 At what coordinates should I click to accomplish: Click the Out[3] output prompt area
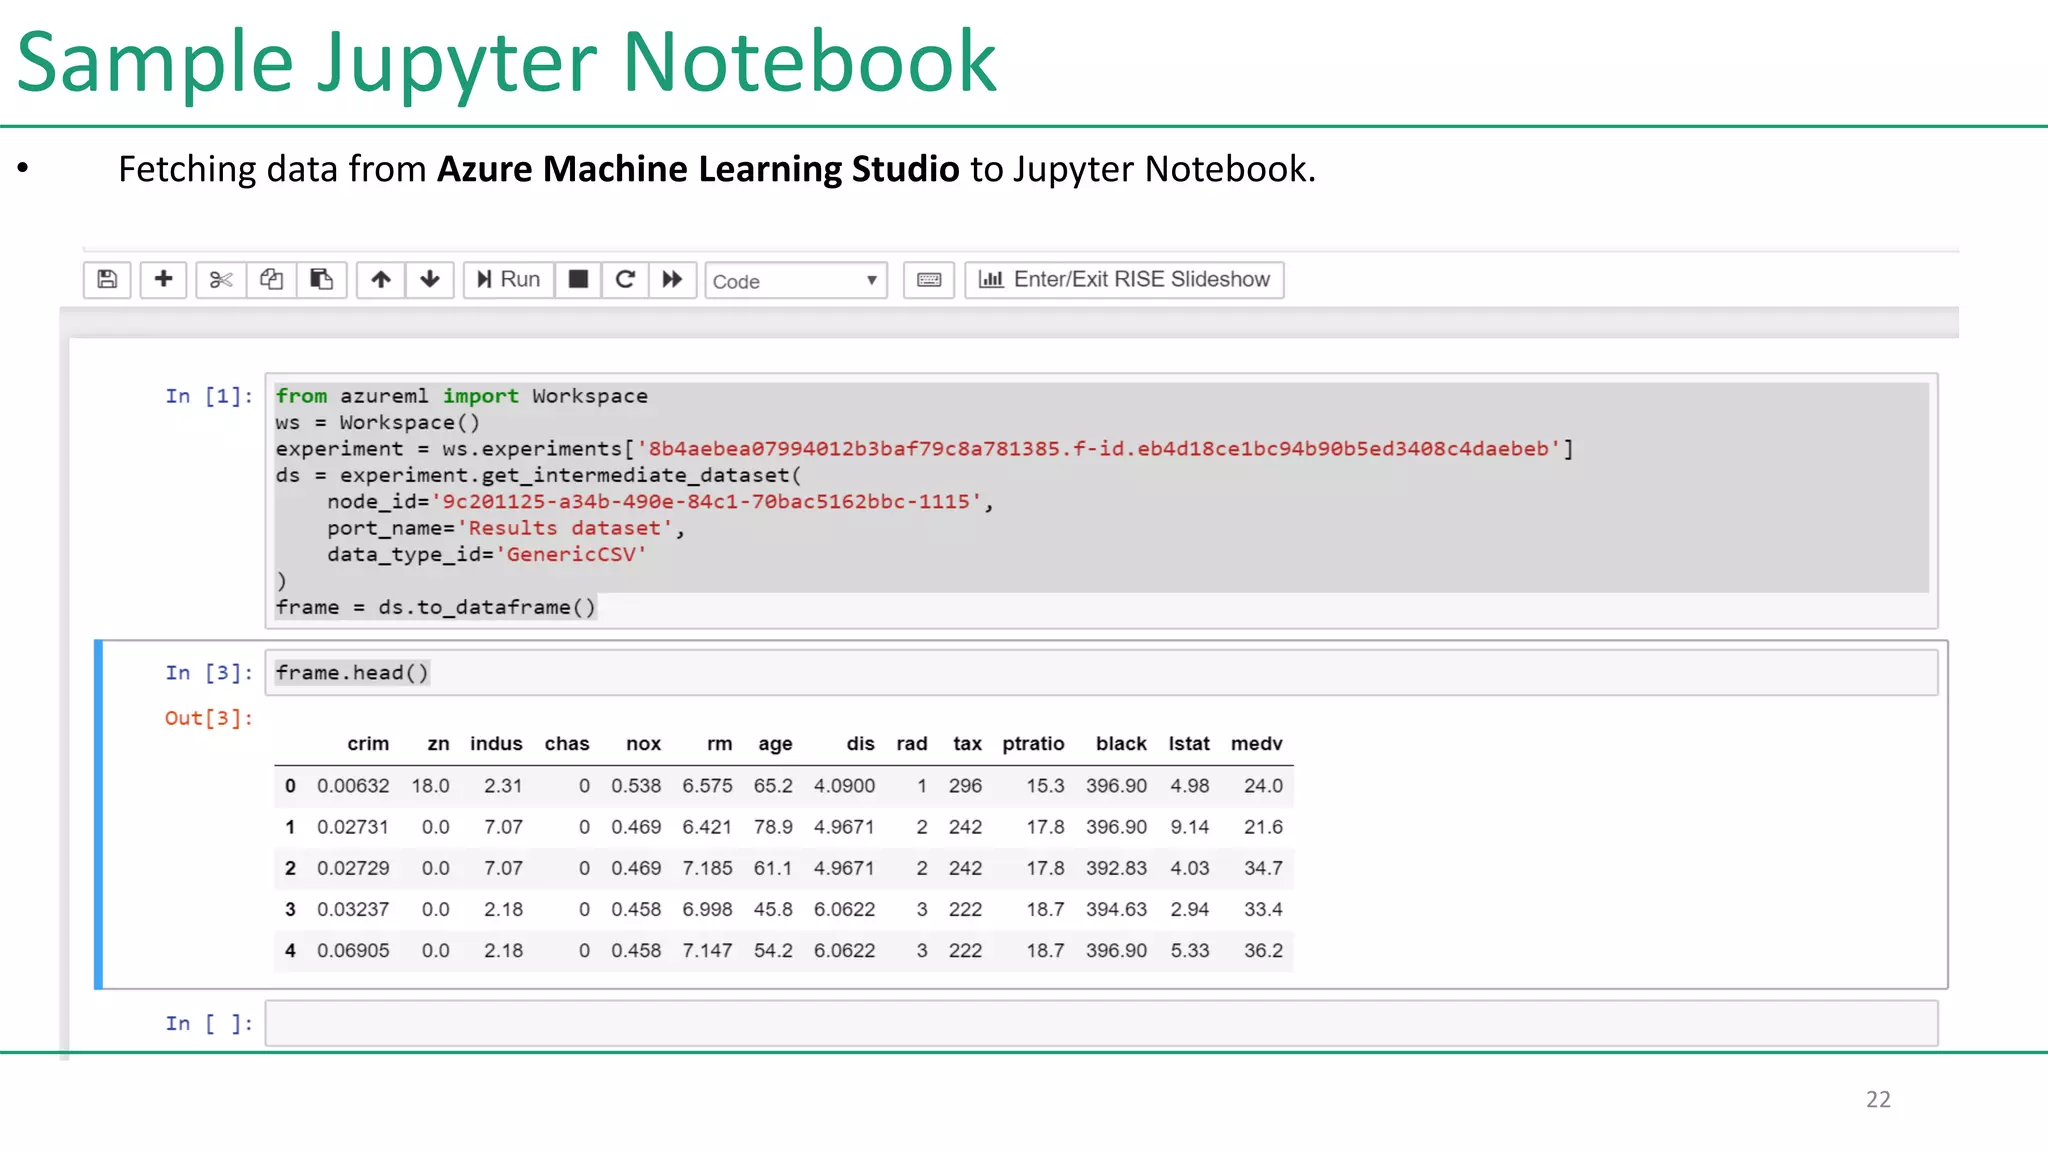pyautogui.click(x=209, y=718)
